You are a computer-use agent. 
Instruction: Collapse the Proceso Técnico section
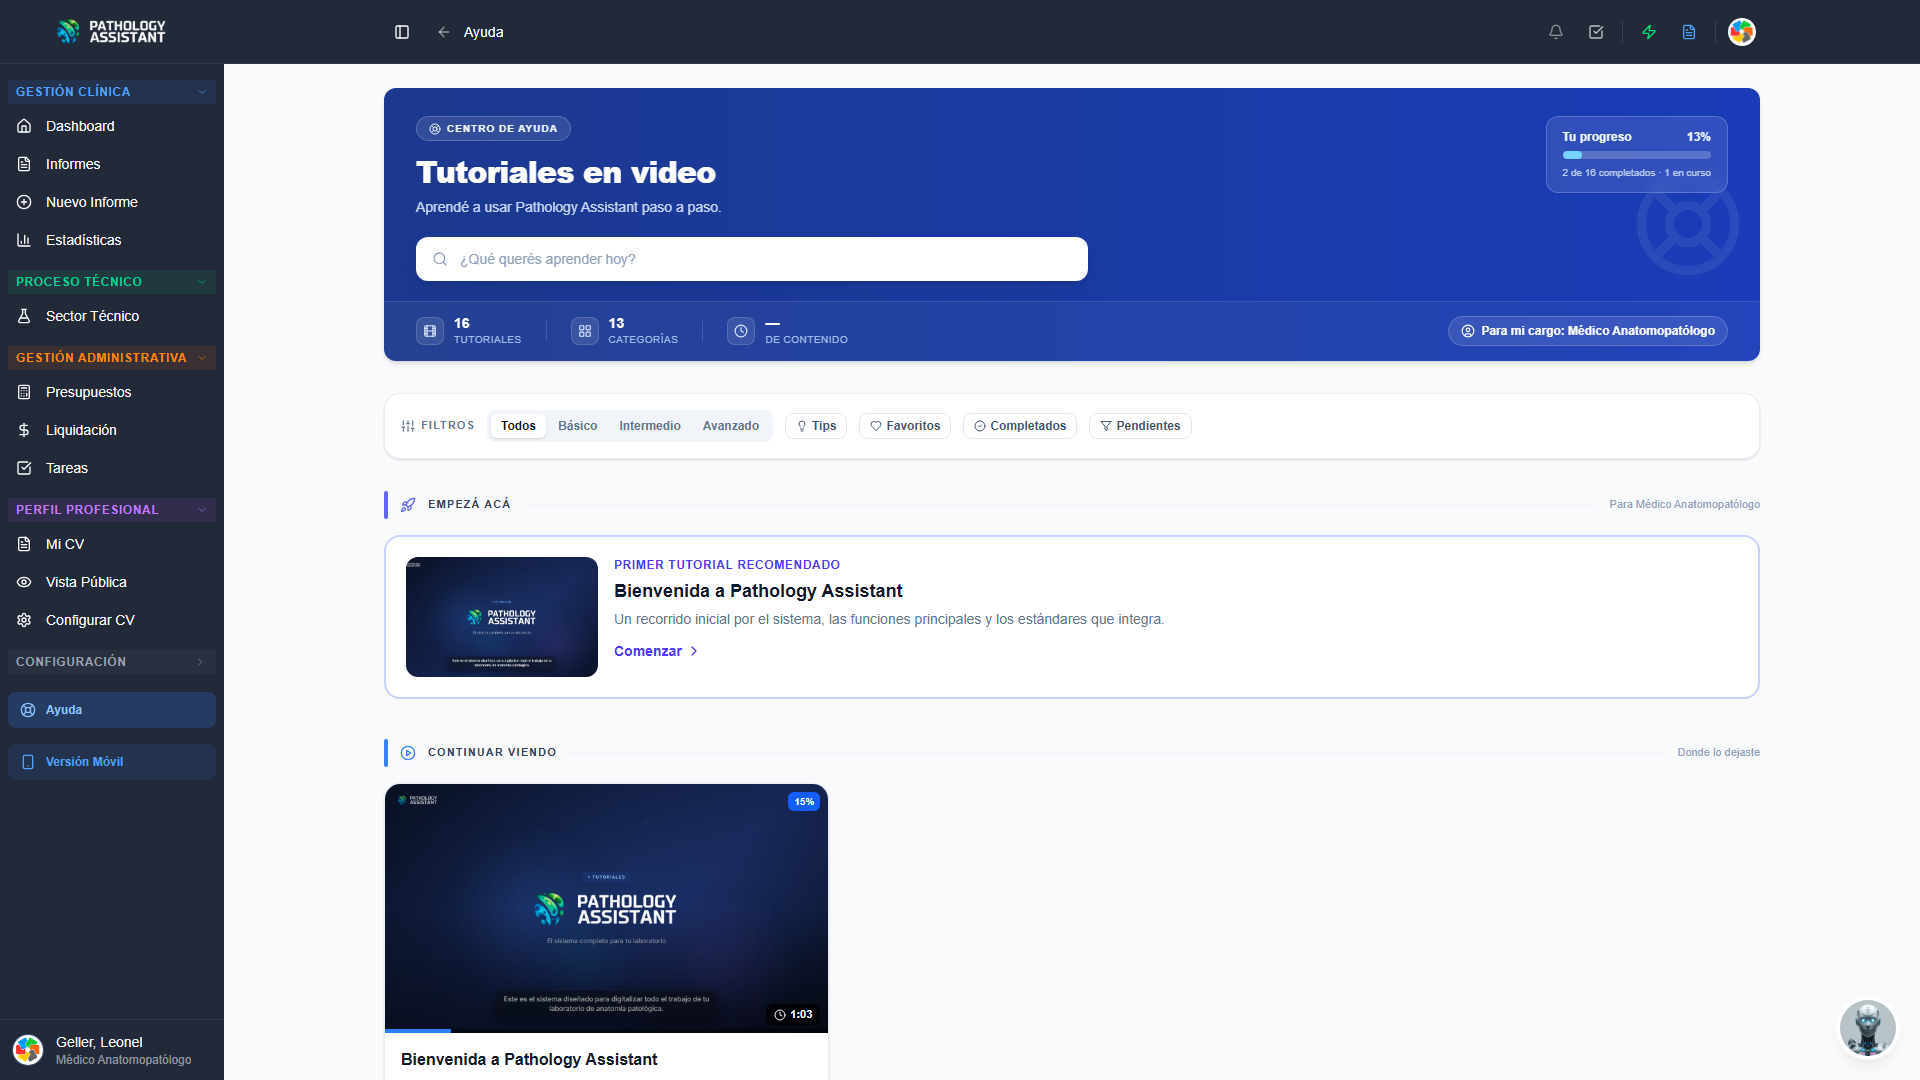(x=112, y=282)
